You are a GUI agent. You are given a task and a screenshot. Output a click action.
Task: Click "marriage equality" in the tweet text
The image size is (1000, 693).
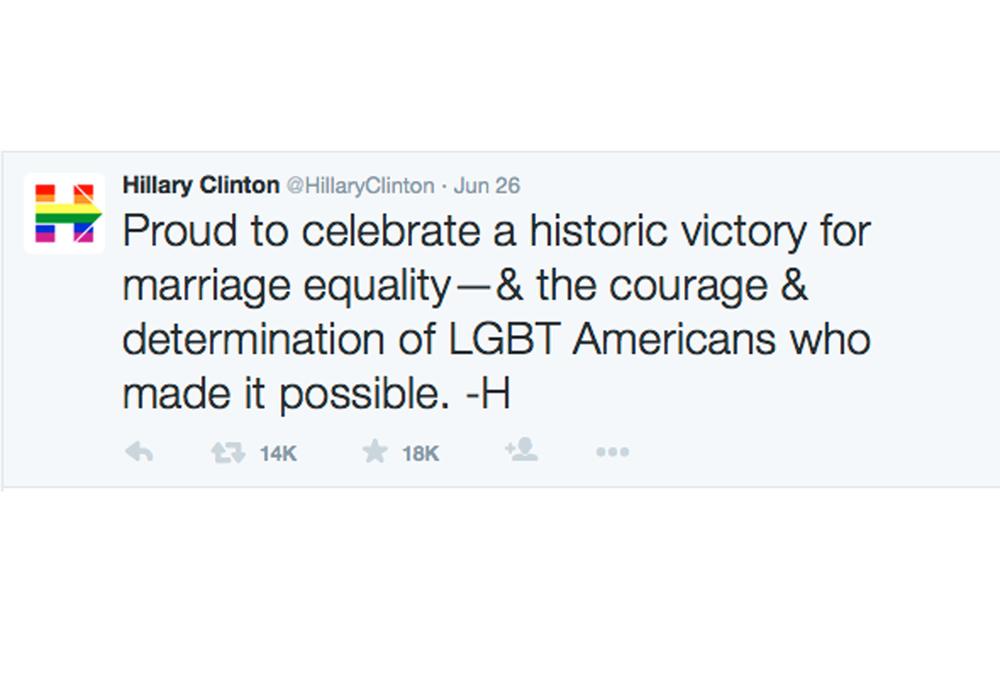tap(286, 288)
